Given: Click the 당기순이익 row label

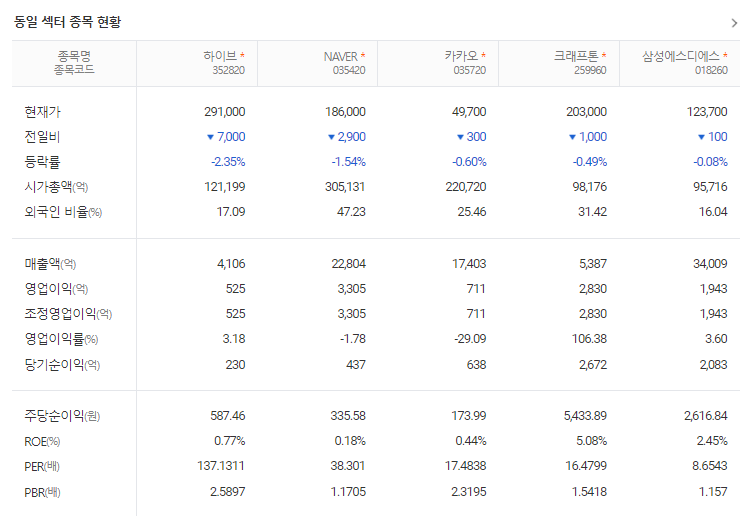Looking at the screenshot, I should coord(62,365).
